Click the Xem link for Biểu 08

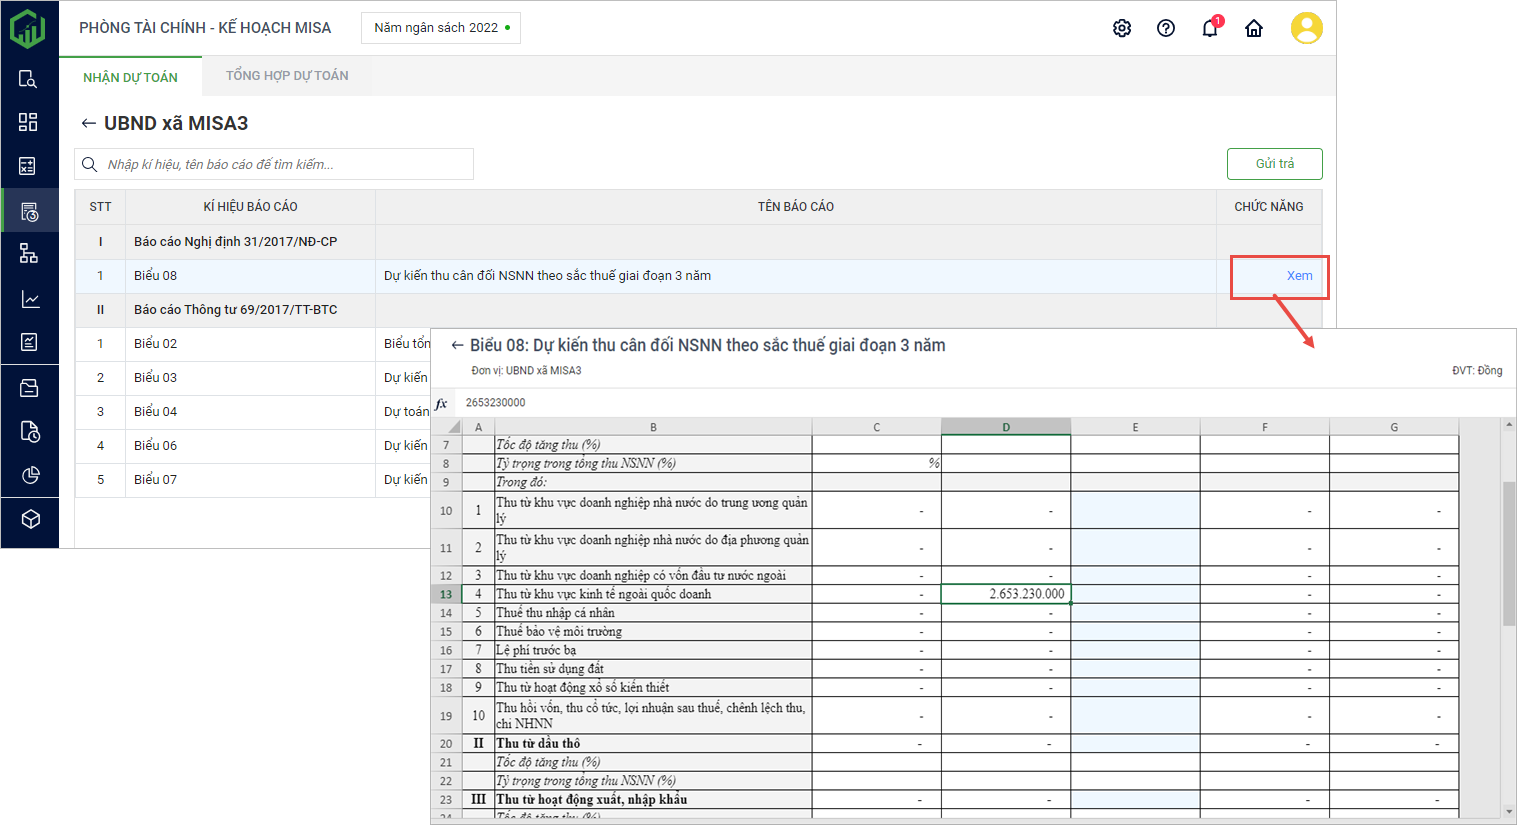coord(1299,276)
